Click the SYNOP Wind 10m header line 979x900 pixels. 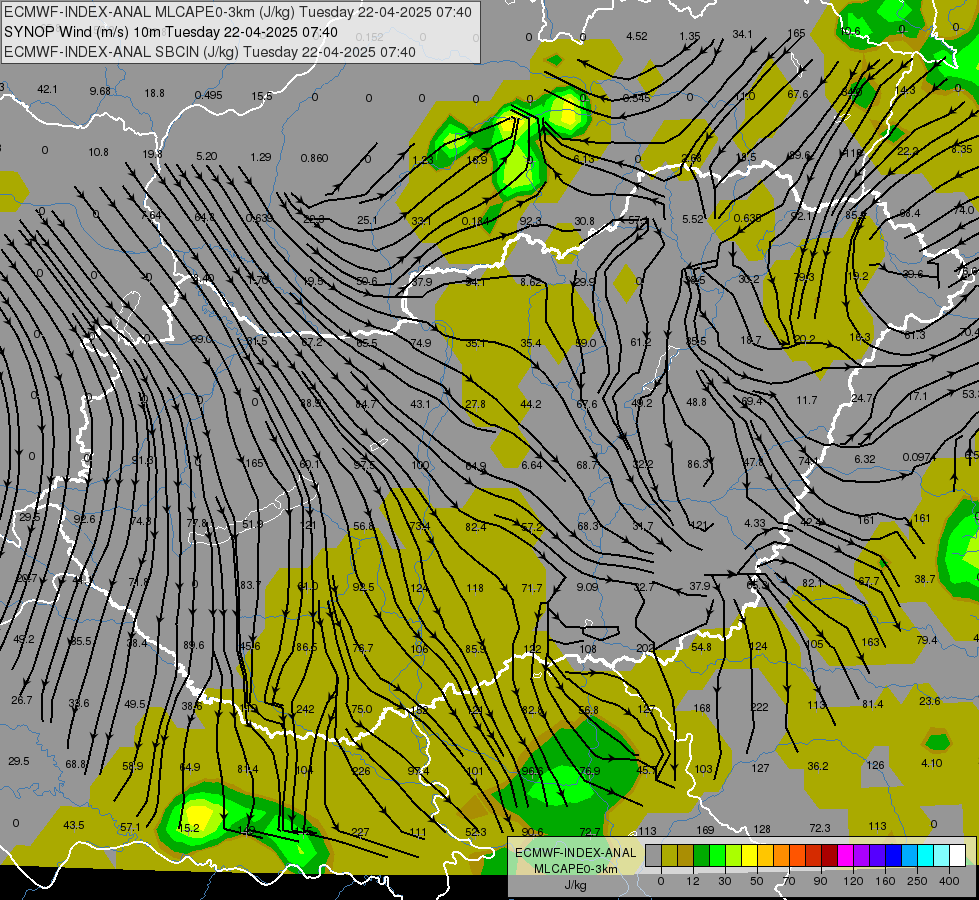coord(171,32)
